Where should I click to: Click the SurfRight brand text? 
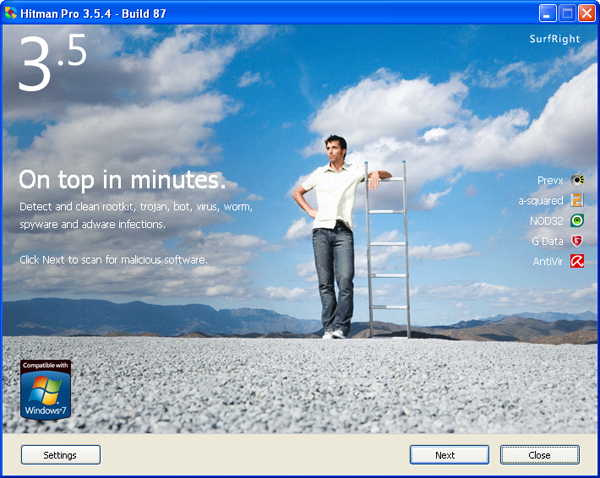555,39
